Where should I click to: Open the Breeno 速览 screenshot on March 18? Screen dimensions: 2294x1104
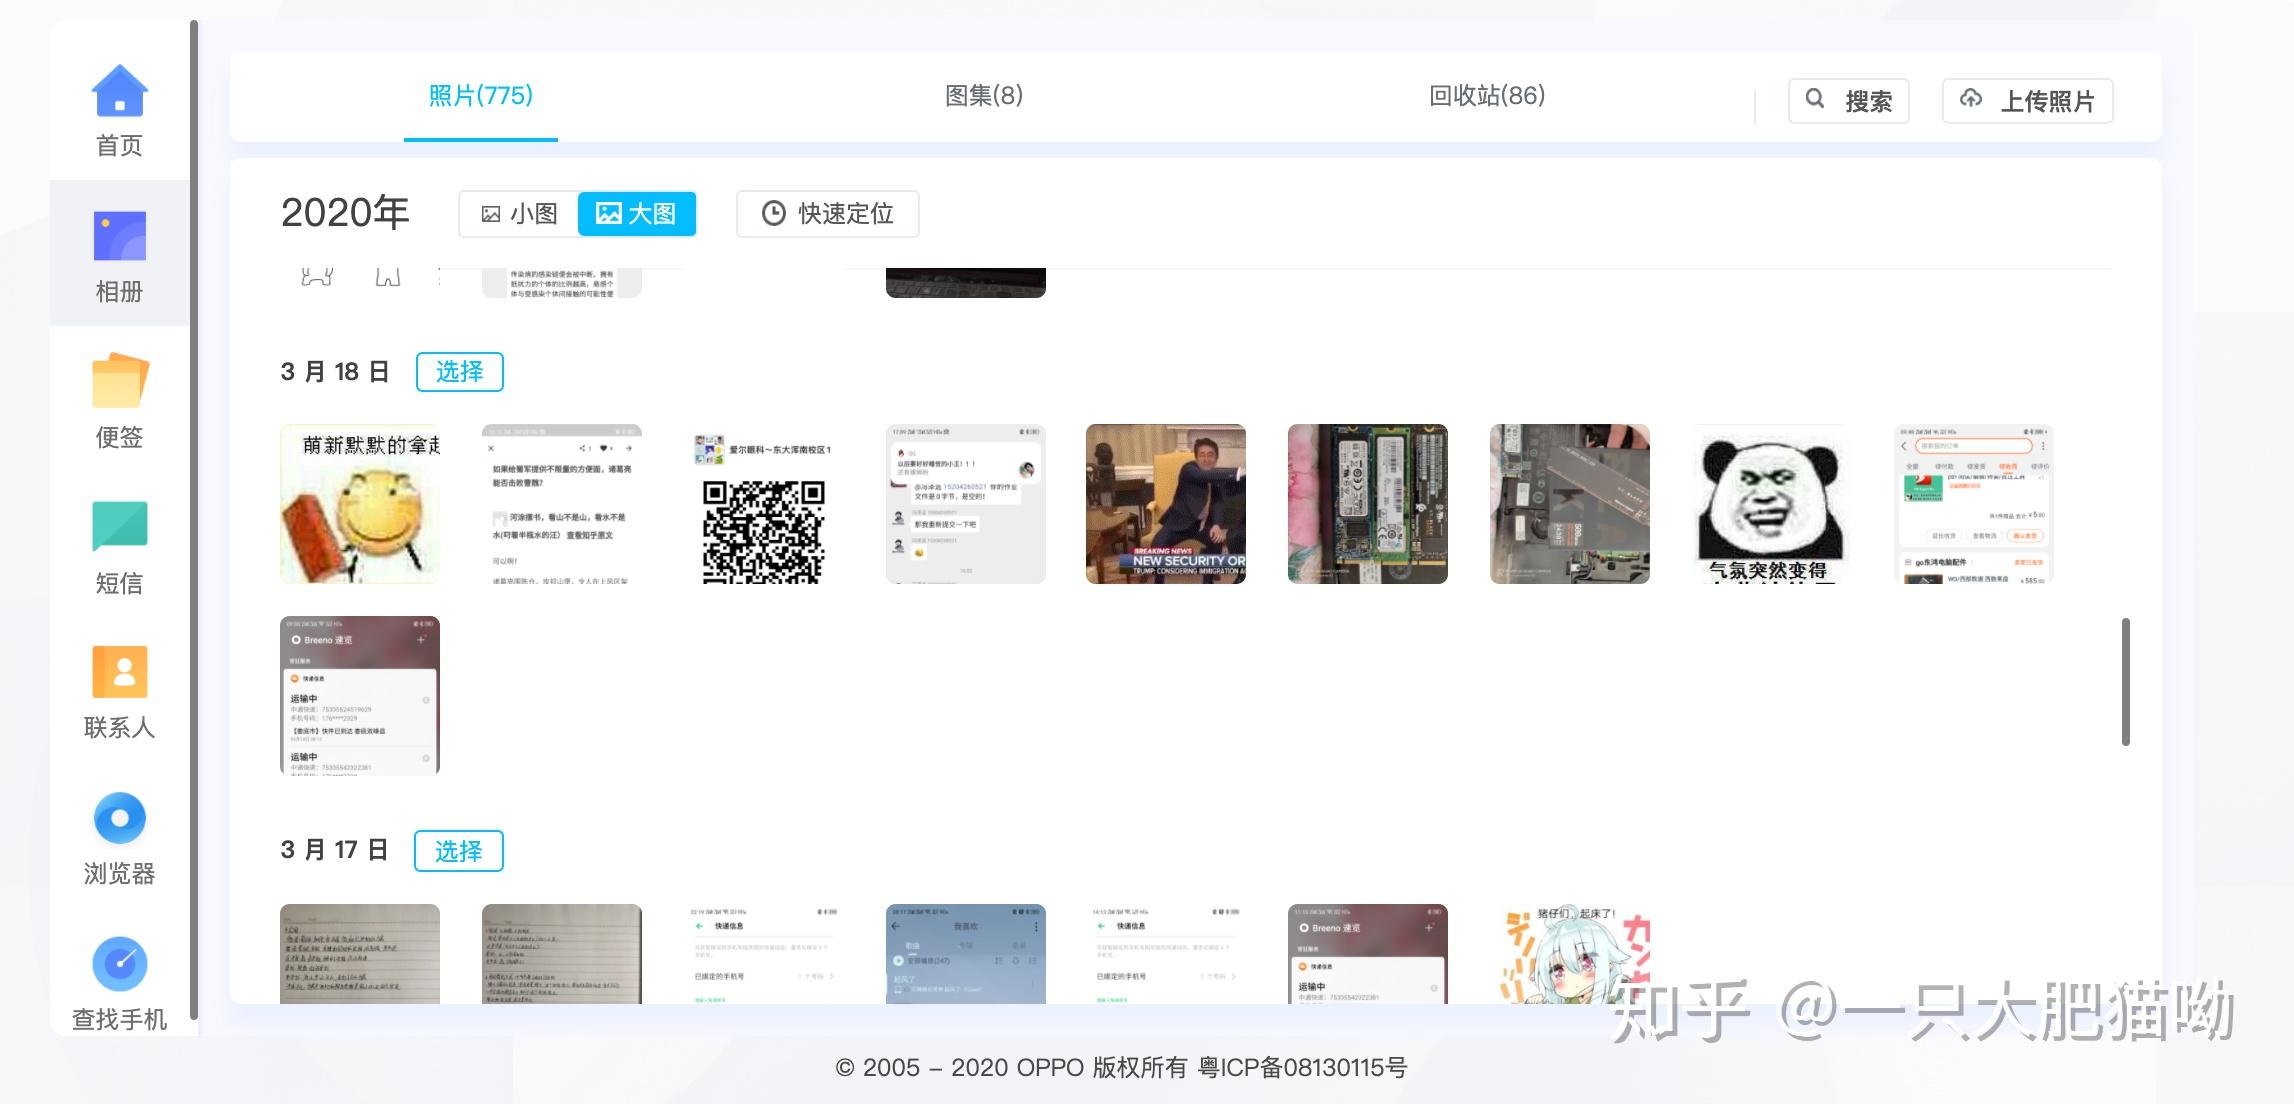click(360, 695)
